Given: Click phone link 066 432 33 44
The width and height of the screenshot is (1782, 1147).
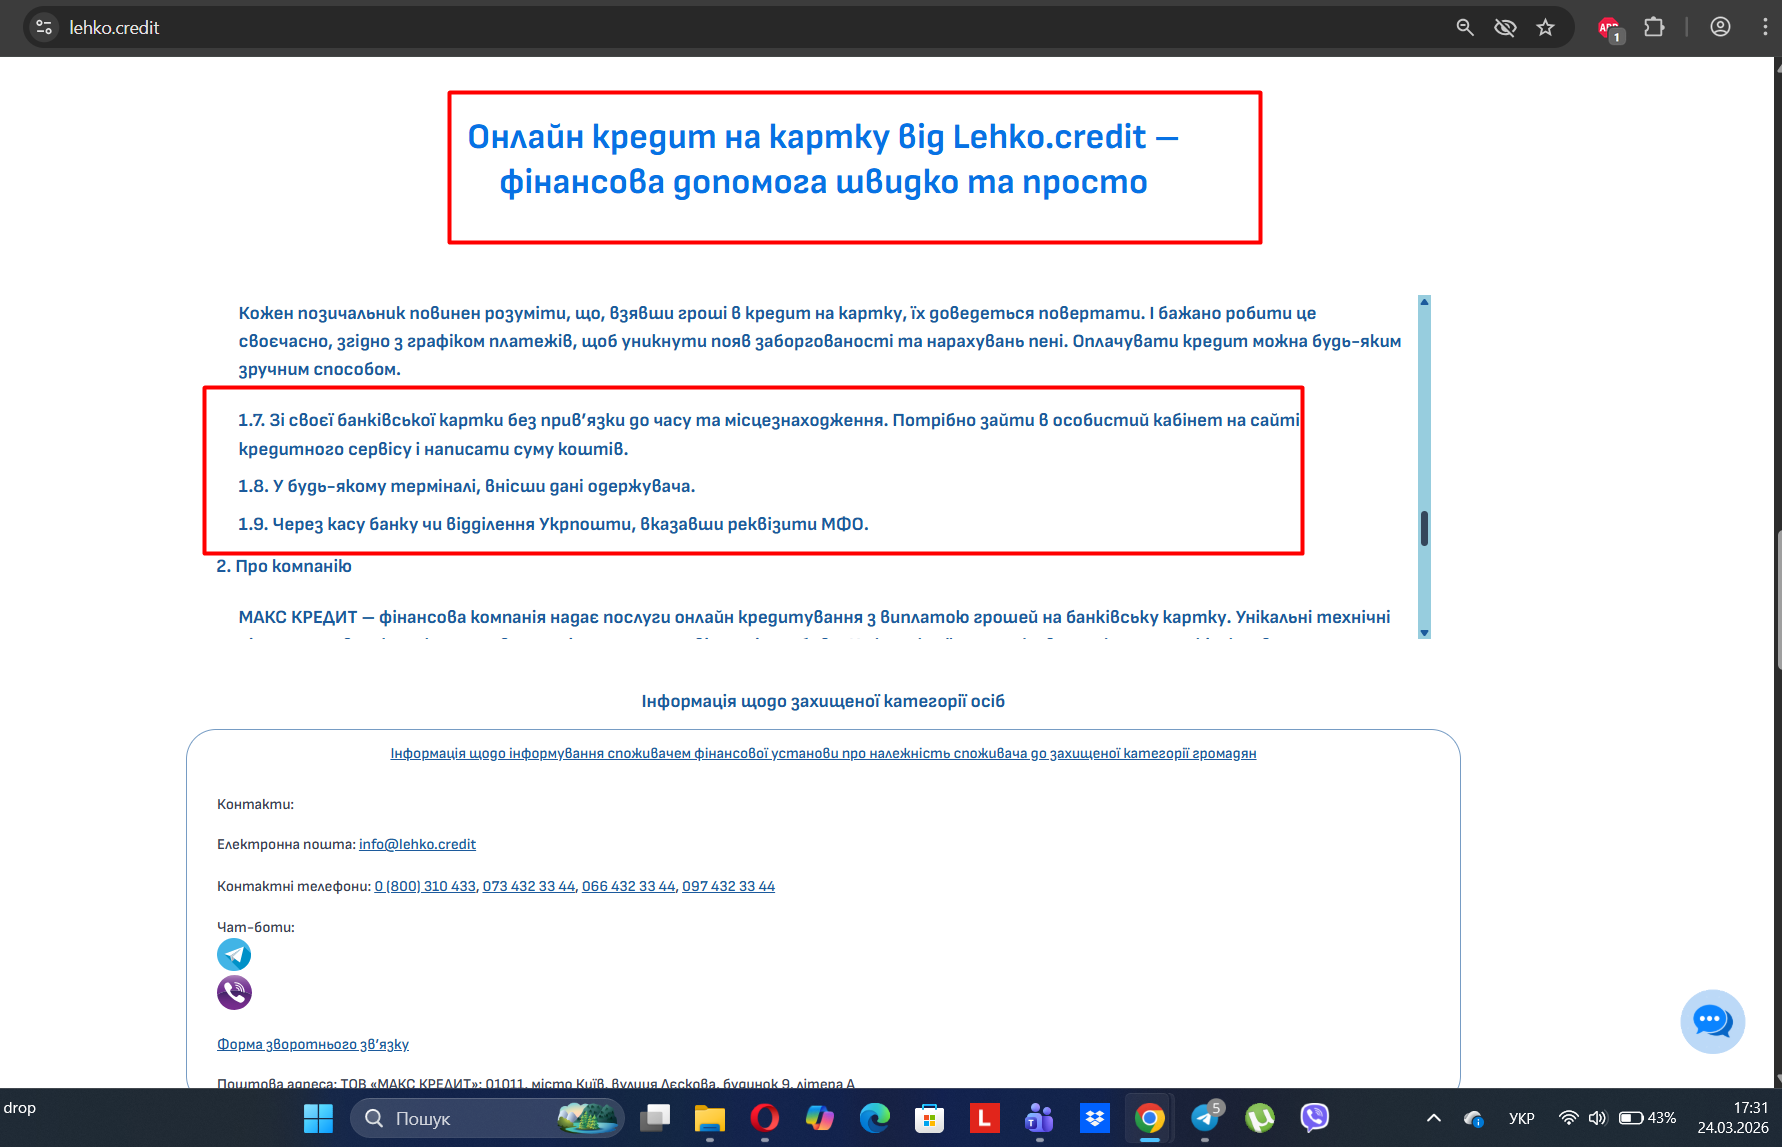Looking at the screenshot, I should tap(628, 886).
